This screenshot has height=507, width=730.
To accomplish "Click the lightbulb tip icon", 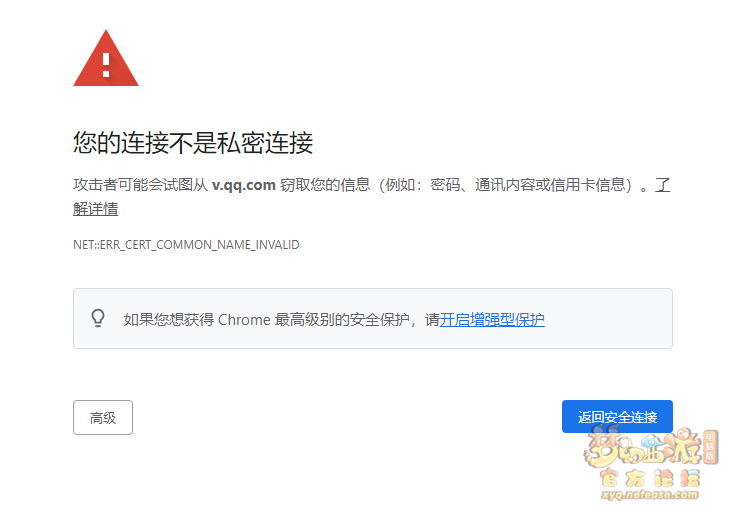I will [98, 318].
